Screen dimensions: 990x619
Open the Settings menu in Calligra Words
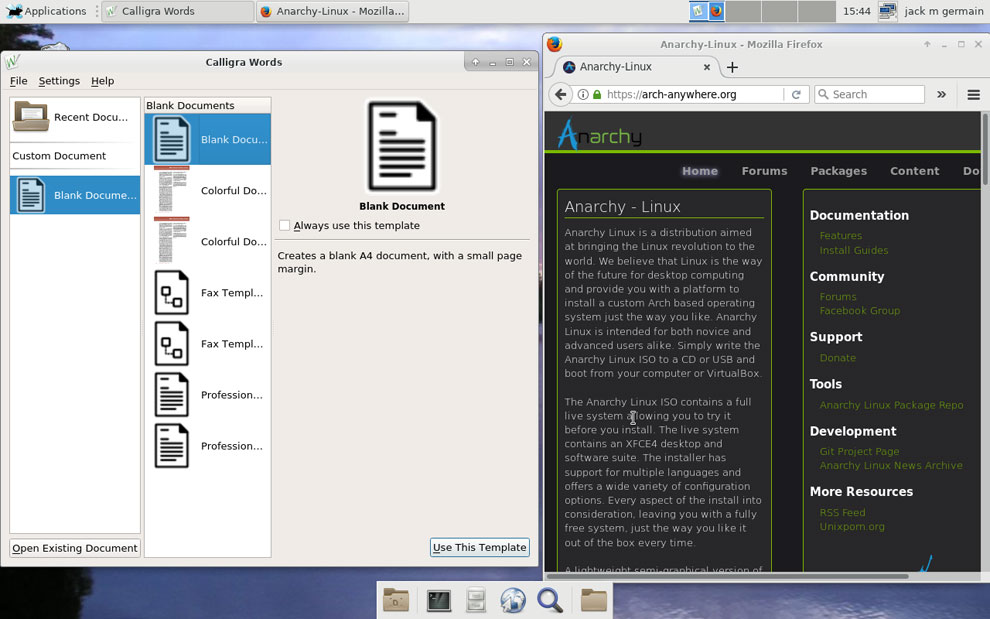59,81
